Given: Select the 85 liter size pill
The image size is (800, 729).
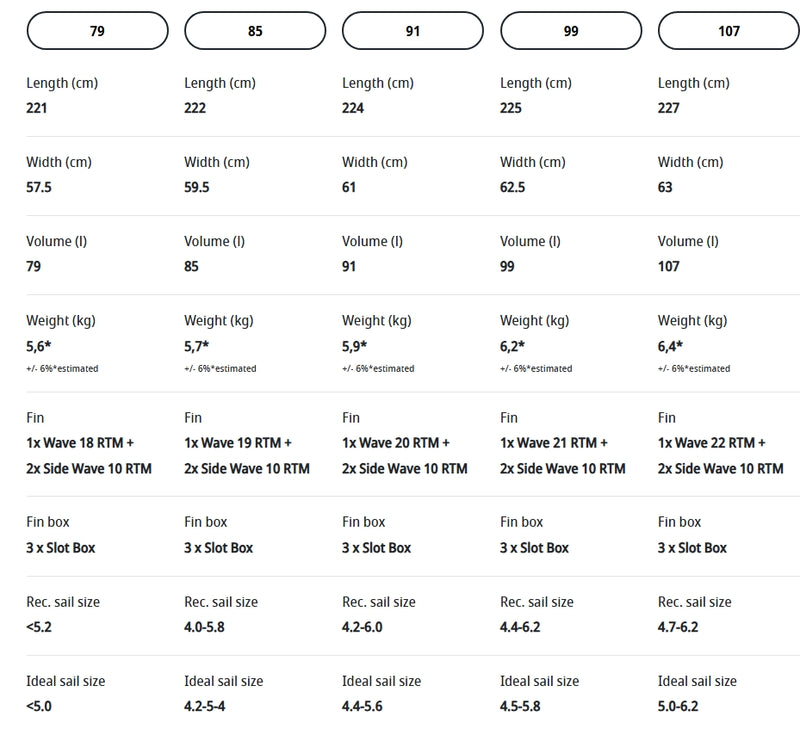Looking at the screenshot, I should tap(255, 31).
